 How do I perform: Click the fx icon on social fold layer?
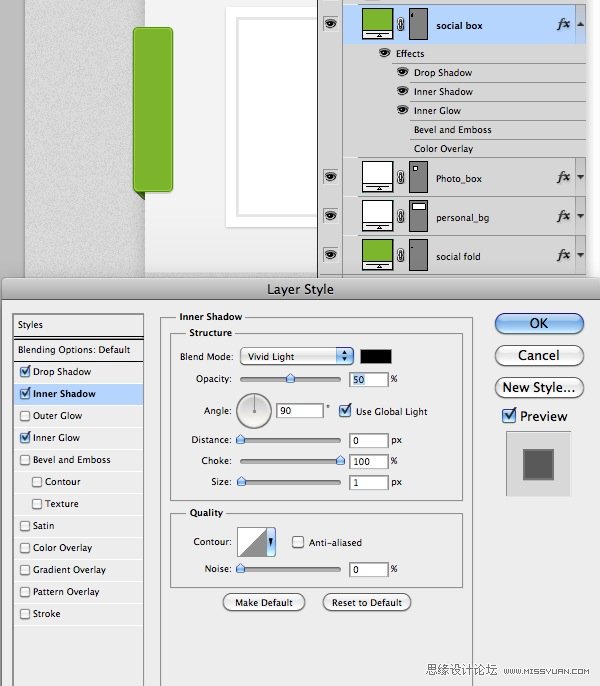564,255
